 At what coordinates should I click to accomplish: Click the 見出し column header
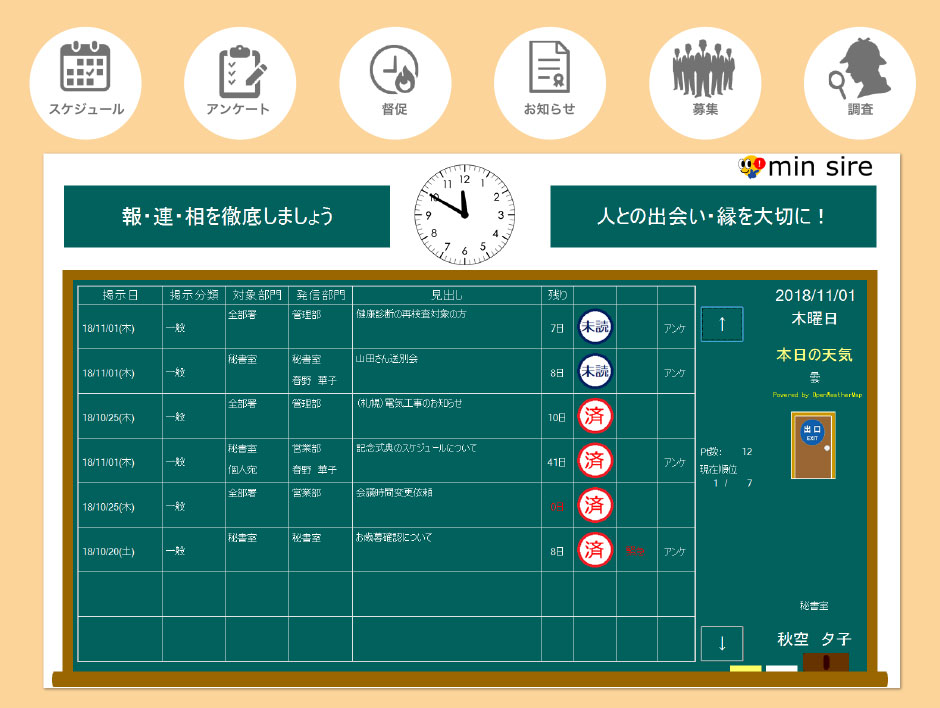[447, 295]
